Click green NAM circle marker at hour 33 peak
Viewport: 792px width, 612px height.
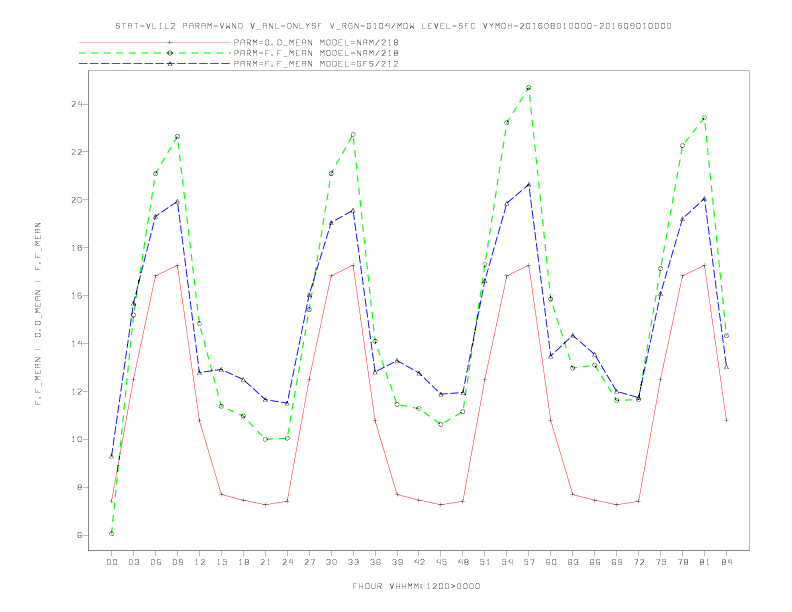click(x=353, y=135)
